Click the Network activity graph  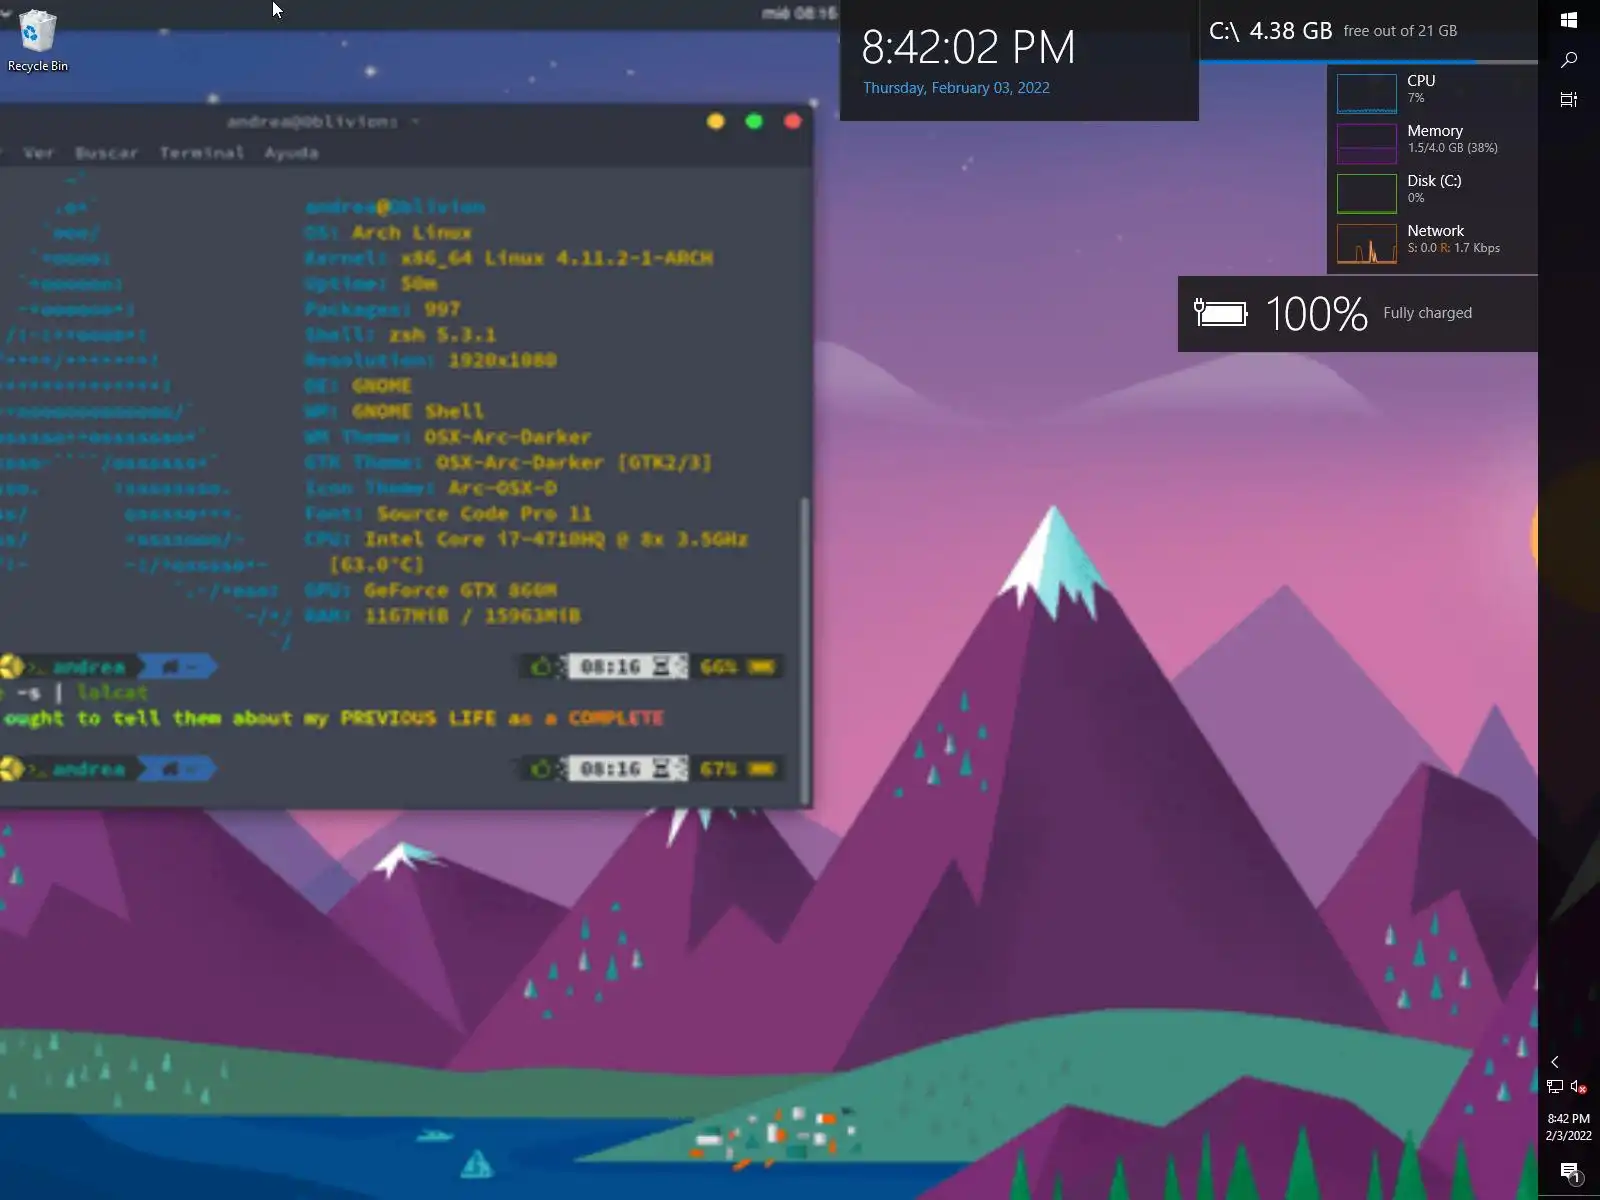pyautogui.click(x=1367, y=243)
